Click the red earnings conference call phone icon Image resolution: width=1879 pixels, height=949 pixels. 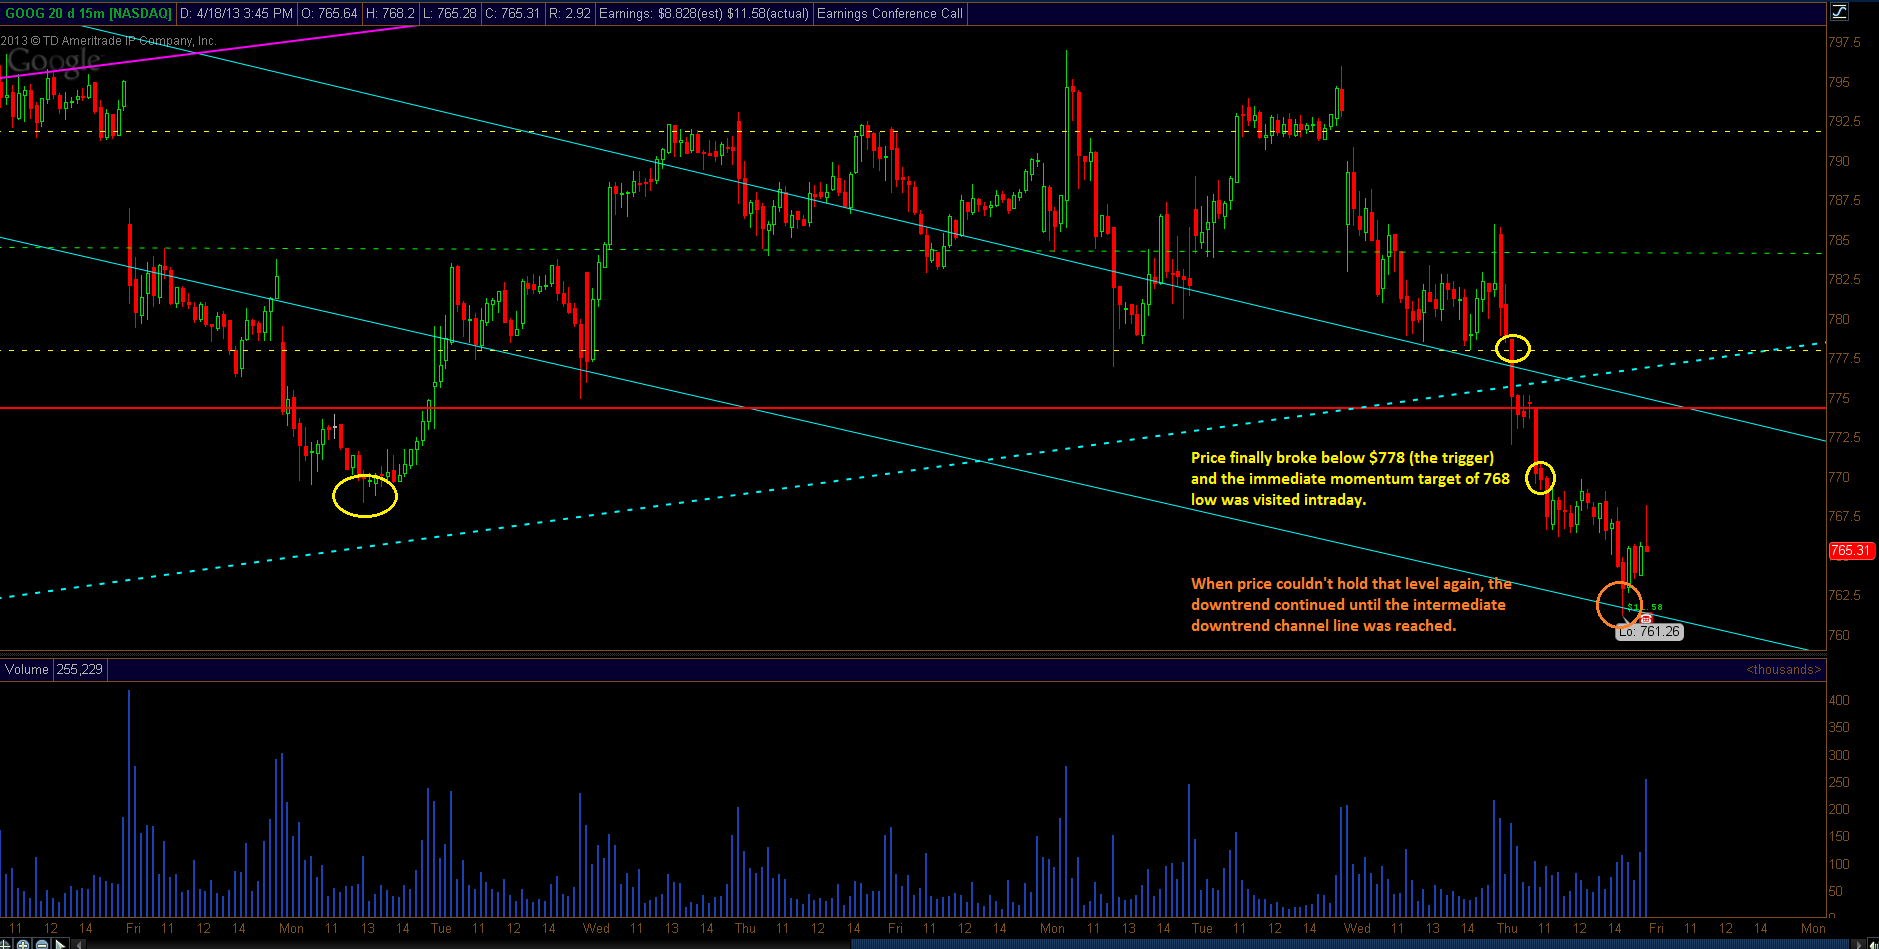pyautogui.click(x=1646, y=618)
